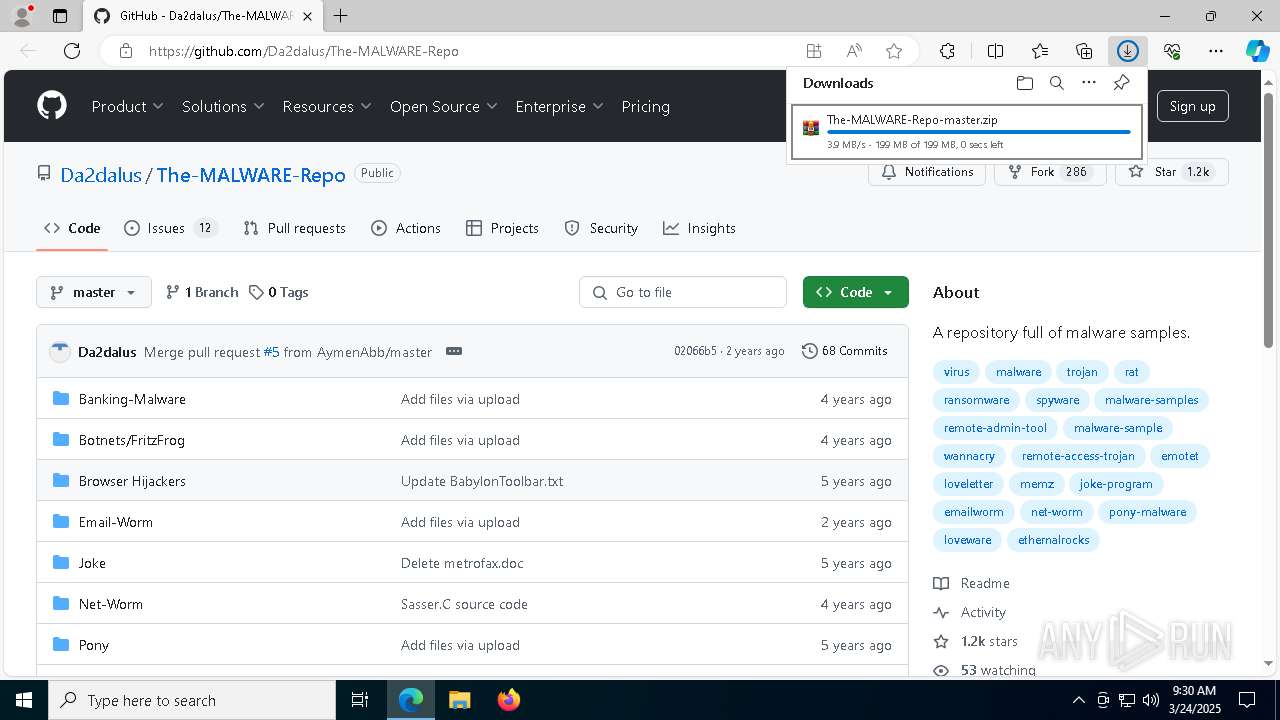Click the browser address bar URL

coord(304,51)
